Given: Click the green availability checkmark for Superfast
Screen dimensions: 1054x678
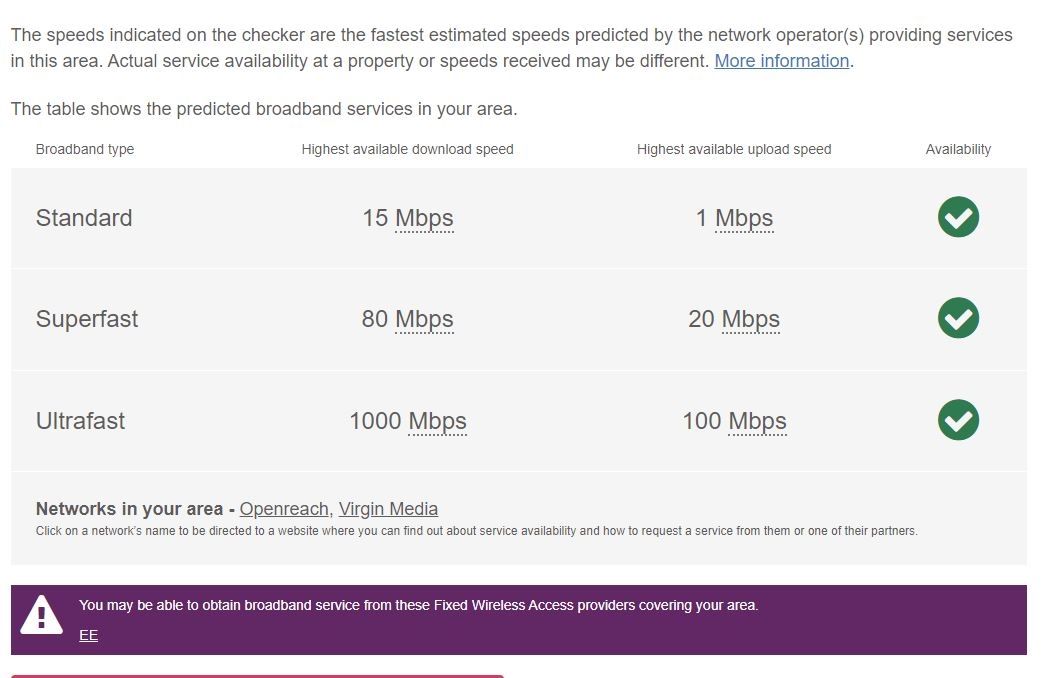Looking at the screenshot, I should 958,318.
